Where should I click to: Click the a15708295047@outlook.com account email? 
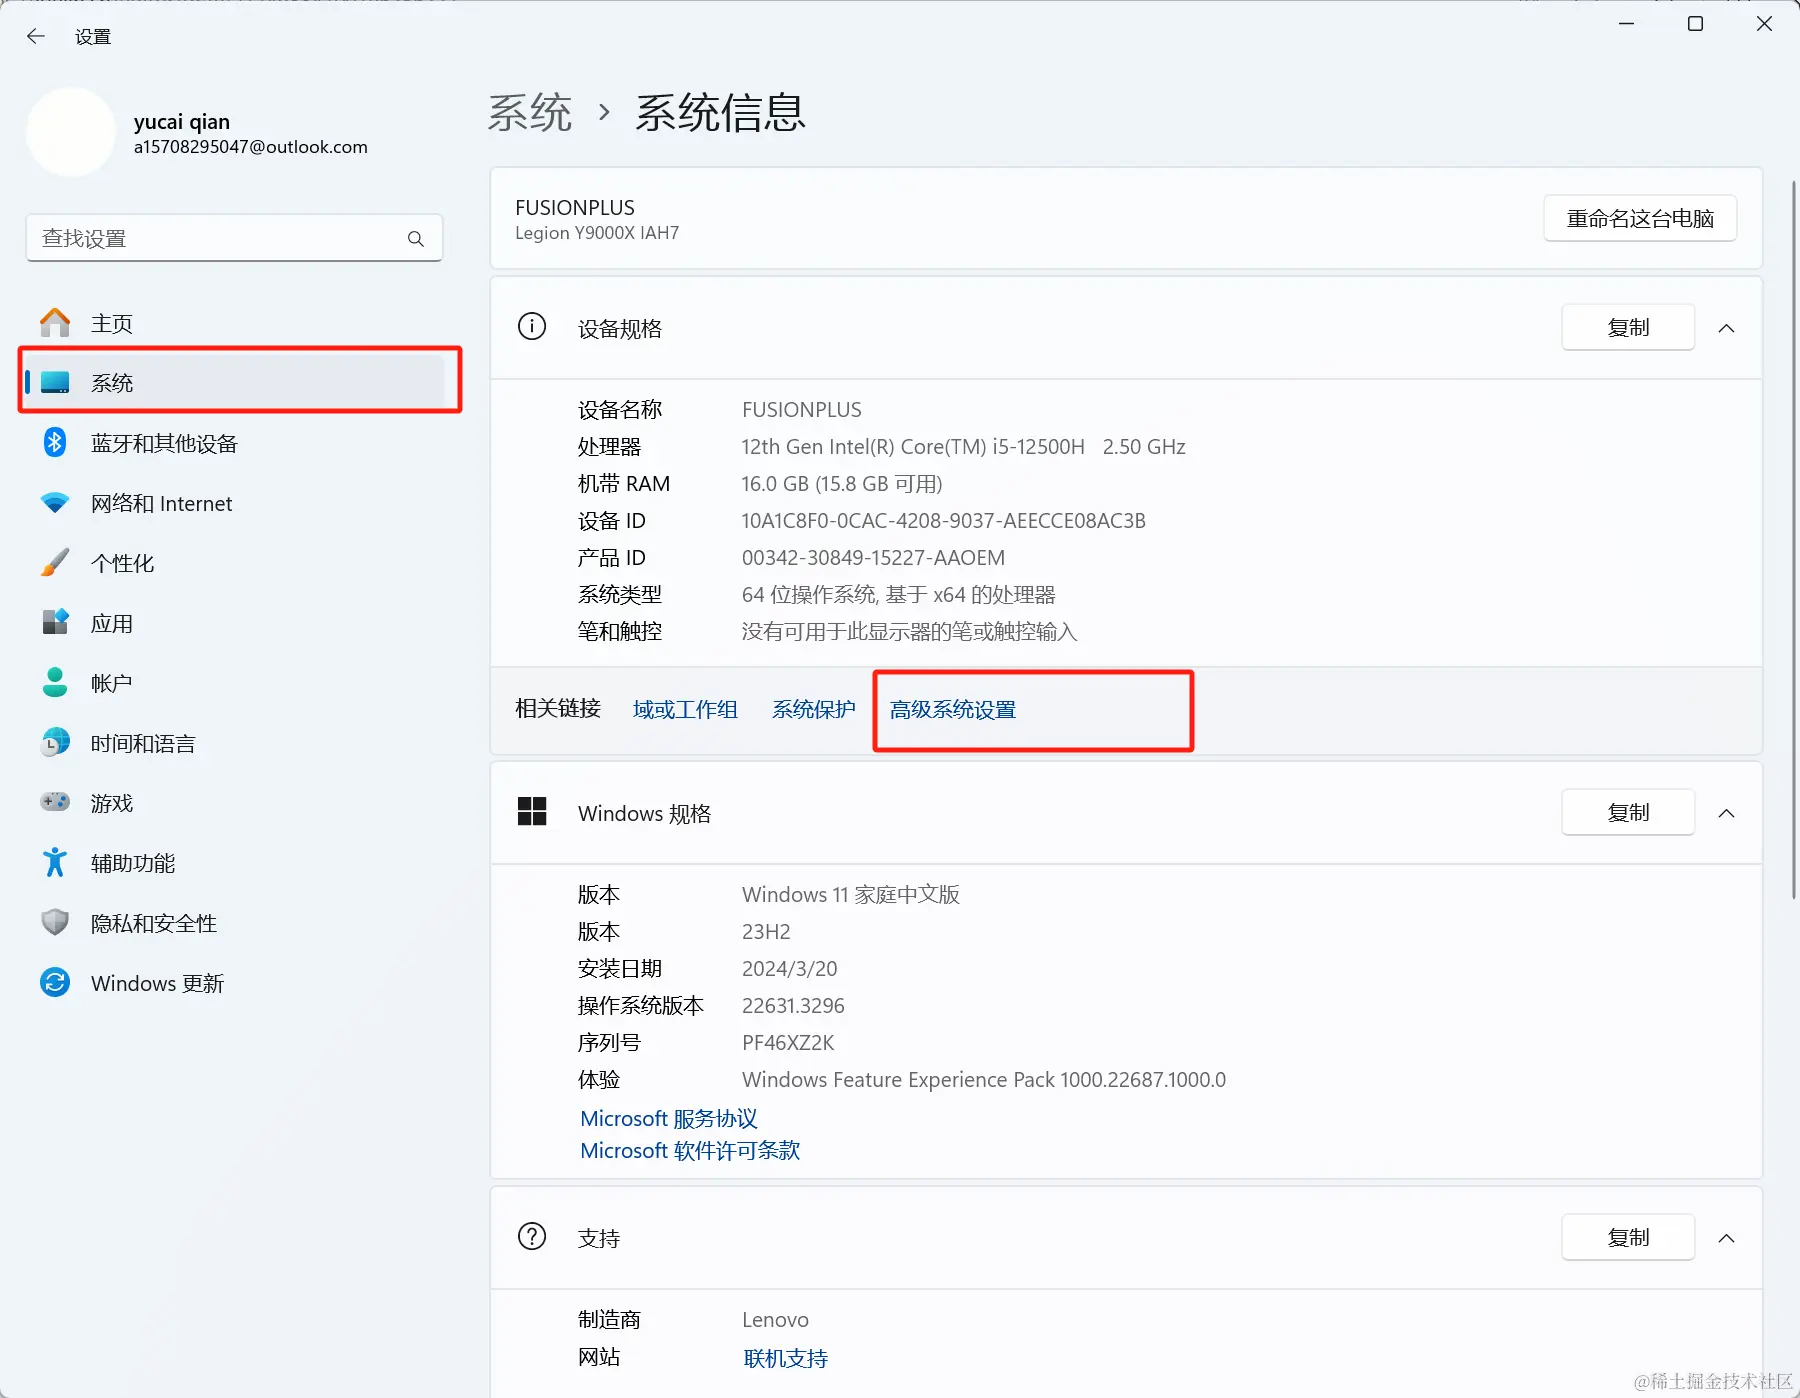tap(251, 147)
